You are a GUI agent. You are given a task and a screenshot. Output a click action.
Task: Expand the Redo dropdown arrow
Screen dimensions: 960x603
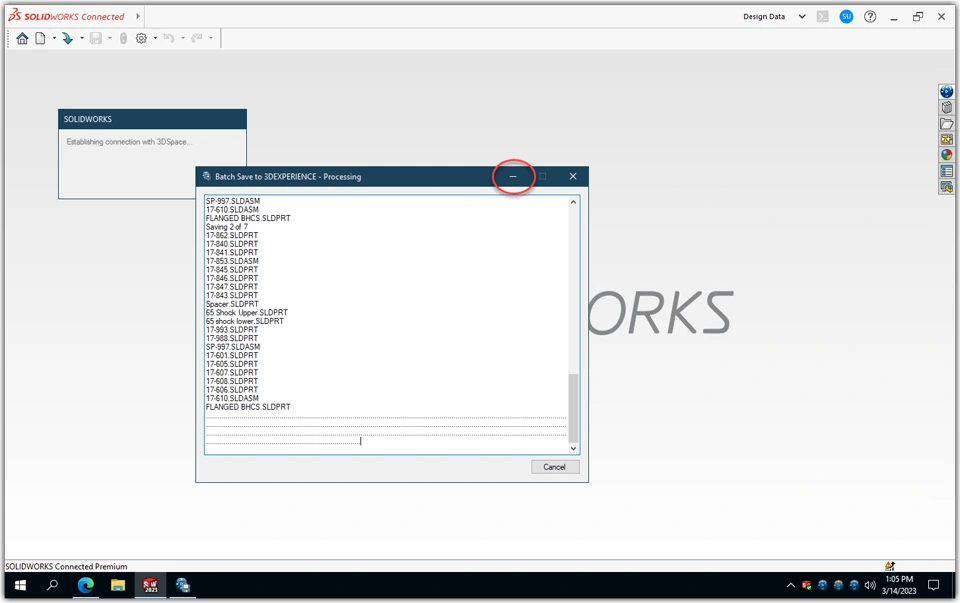pyautogui.click(x=211, y=39)
